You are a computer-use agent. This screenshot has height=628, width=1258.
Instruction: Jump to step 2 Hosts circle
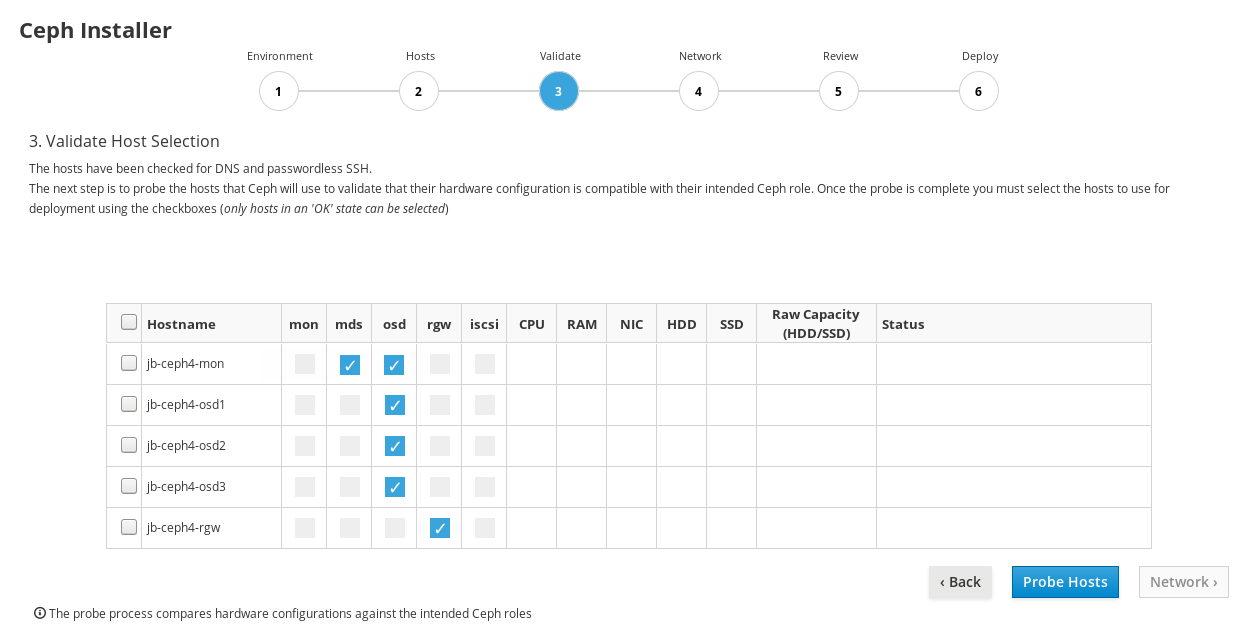[x=418, y=91]
